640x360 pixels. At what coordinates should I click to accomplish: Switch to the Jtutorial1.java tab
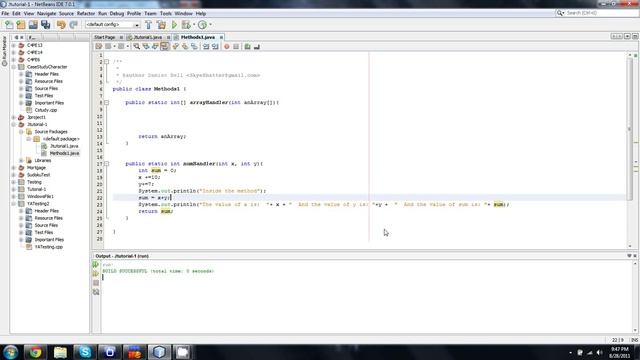click(x=148, y=37)
